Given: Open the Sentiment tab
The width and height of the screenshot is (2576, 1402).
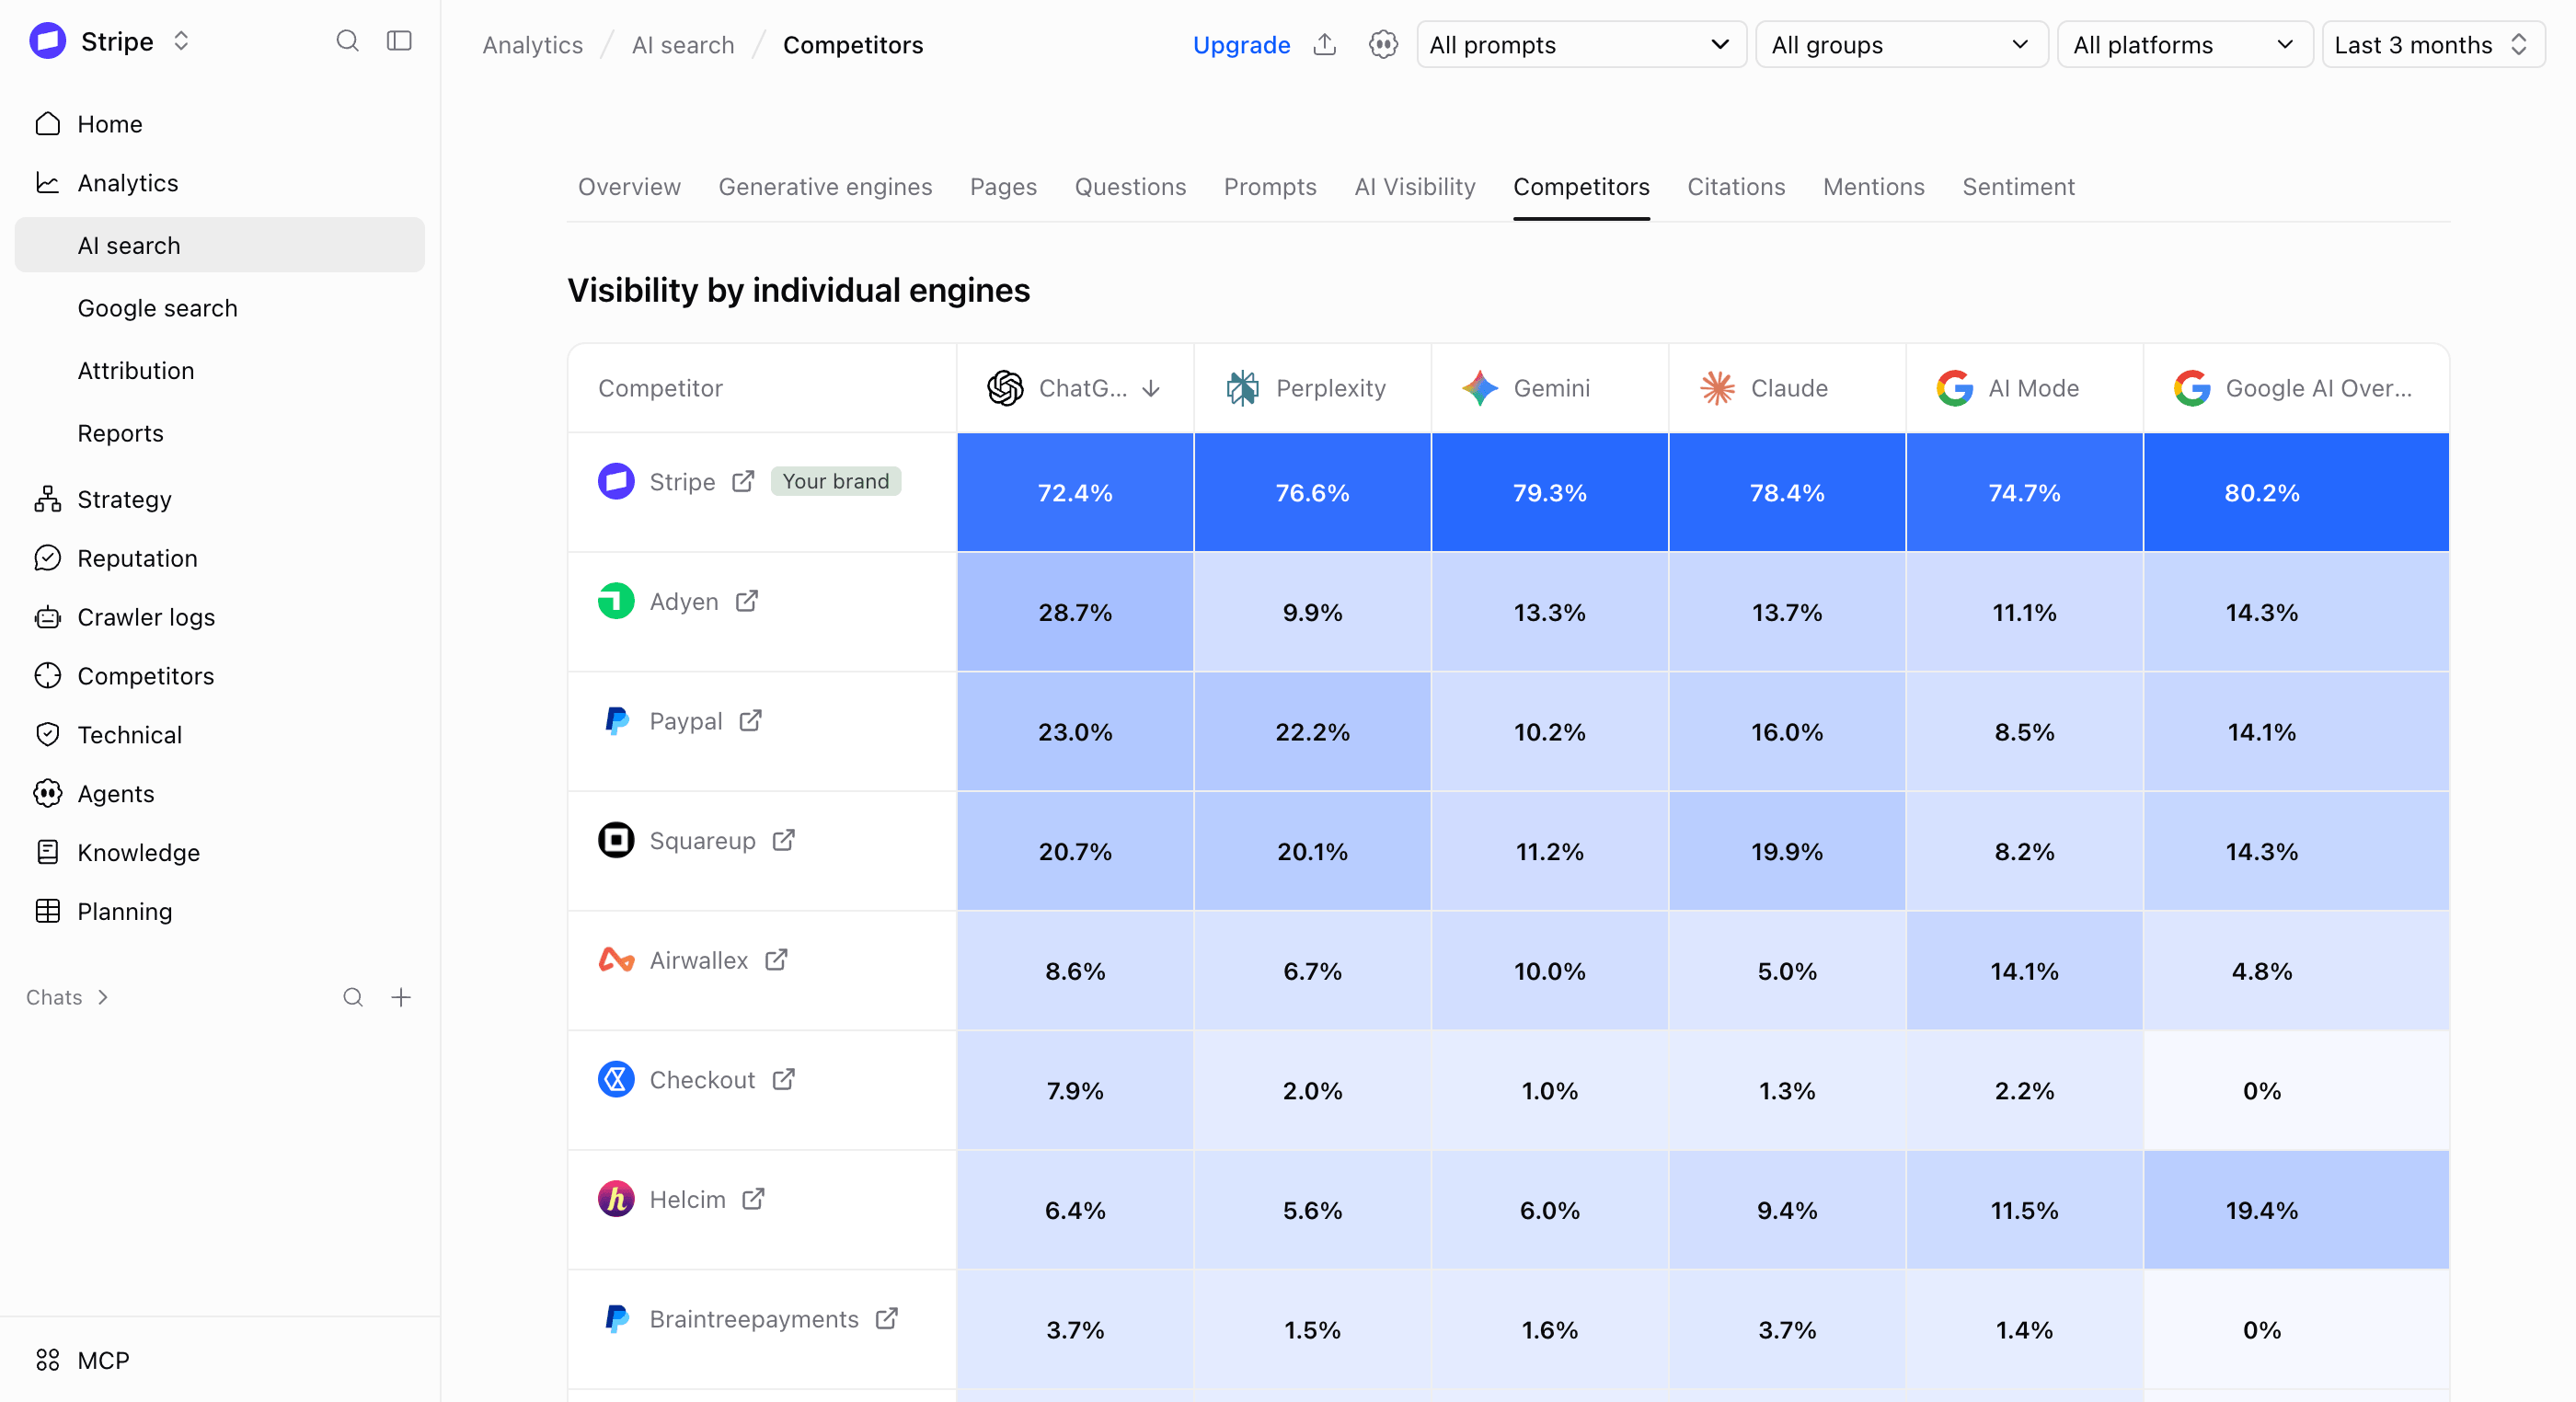Looking at the screenshot, I should click(x=2018, y=187).
